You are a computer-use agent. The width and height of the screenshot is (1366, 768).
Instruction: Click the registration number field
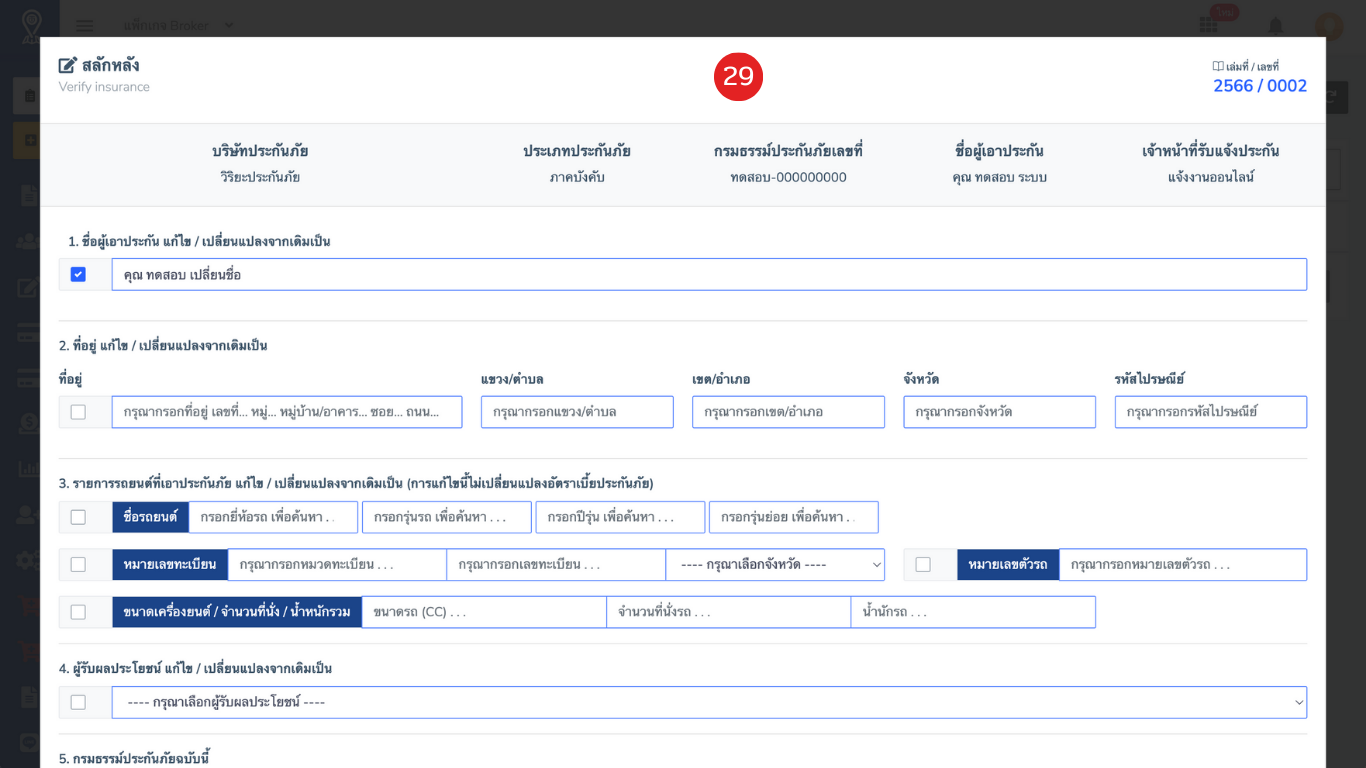[556, 565]
